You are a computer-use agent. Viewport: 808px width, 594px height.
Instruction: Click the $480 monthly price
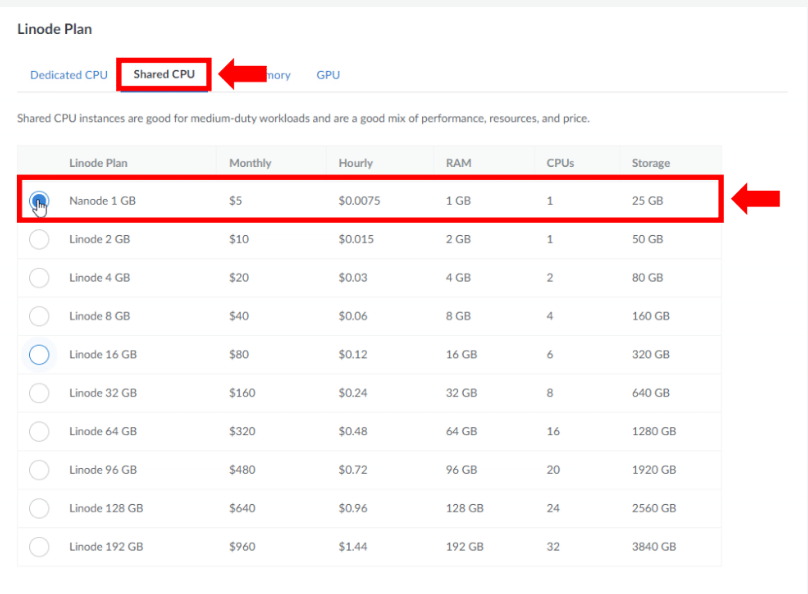click(x=242, y=470)
